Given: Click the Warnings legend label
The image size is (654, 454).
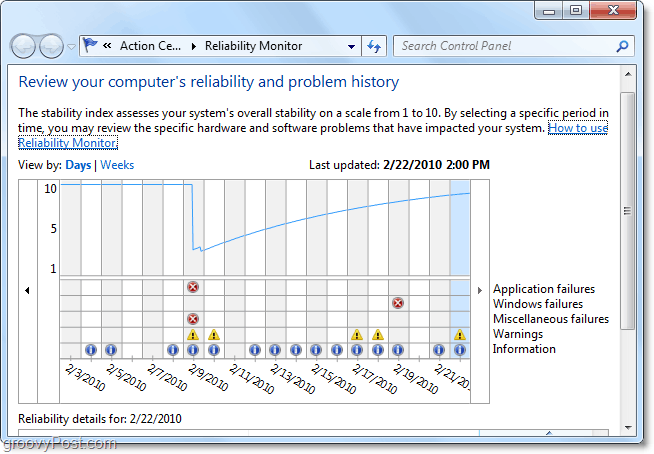Looking at the screenshot, I should [518, 334].
